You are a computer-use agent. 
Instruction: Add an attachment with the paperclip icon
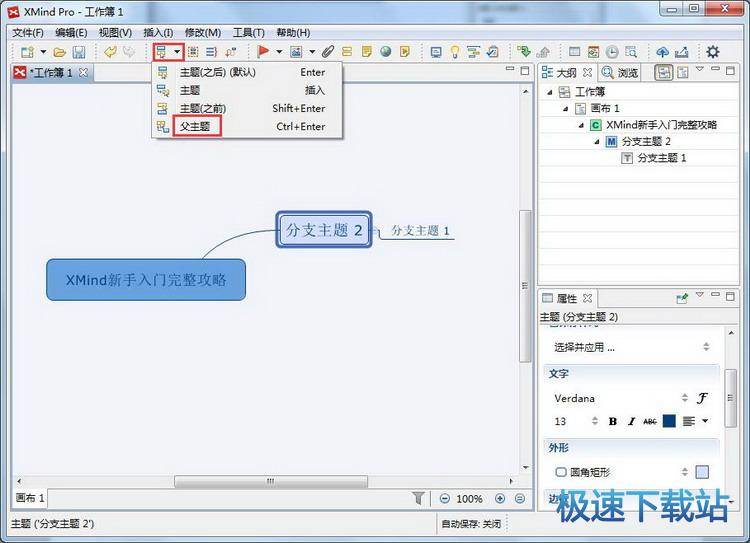point(328,51)
